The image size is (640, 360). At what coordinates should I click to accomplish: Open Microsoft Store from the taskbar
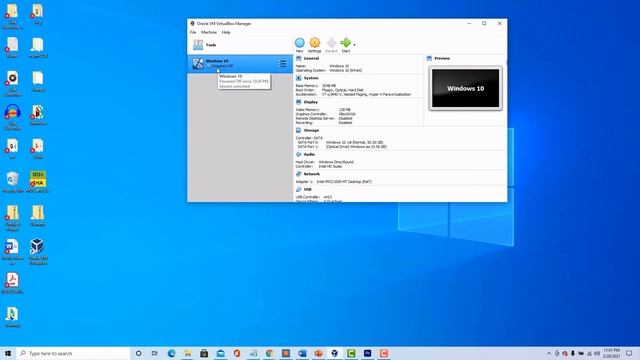(204, 353)
